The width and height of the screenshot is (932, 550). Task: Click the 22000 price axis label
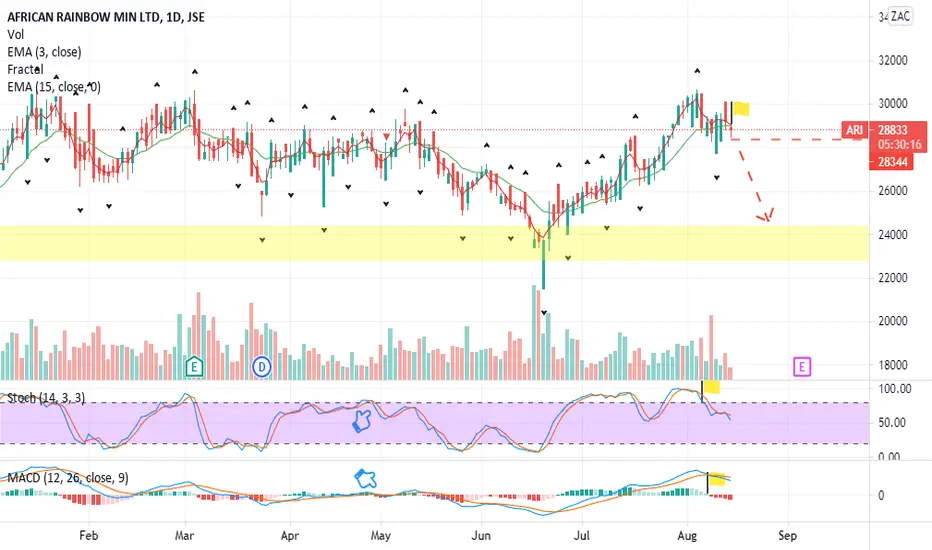[893, 278]
